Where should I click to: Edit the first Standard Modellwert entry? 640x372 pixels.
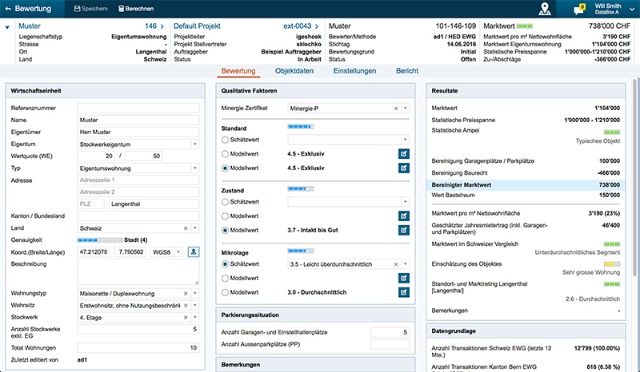pos(404,154)
